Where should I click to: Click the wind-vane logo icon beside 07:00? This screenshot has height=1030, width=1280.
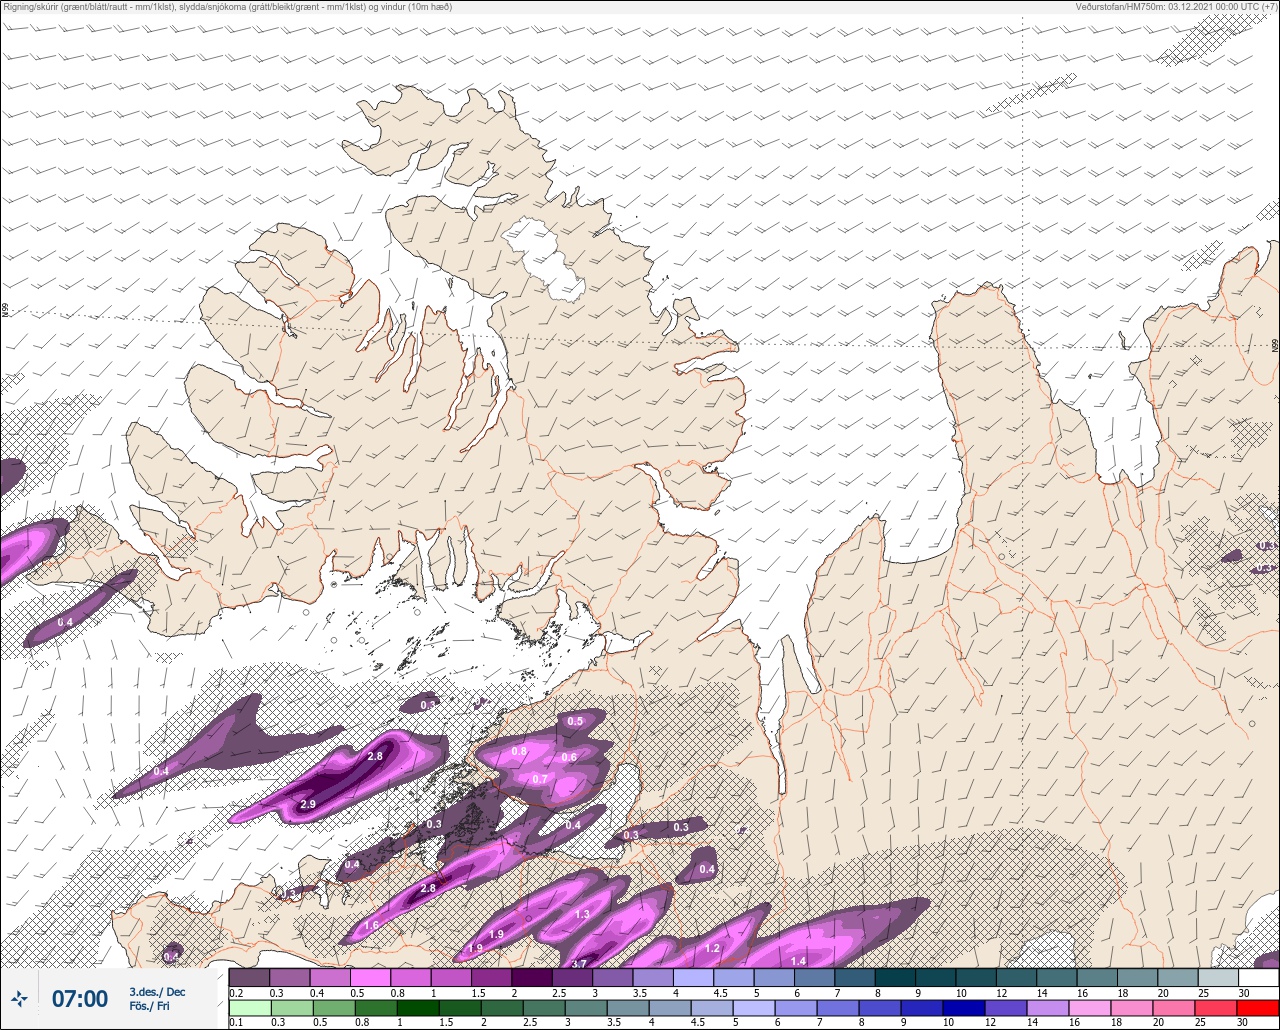coord(19,999)
